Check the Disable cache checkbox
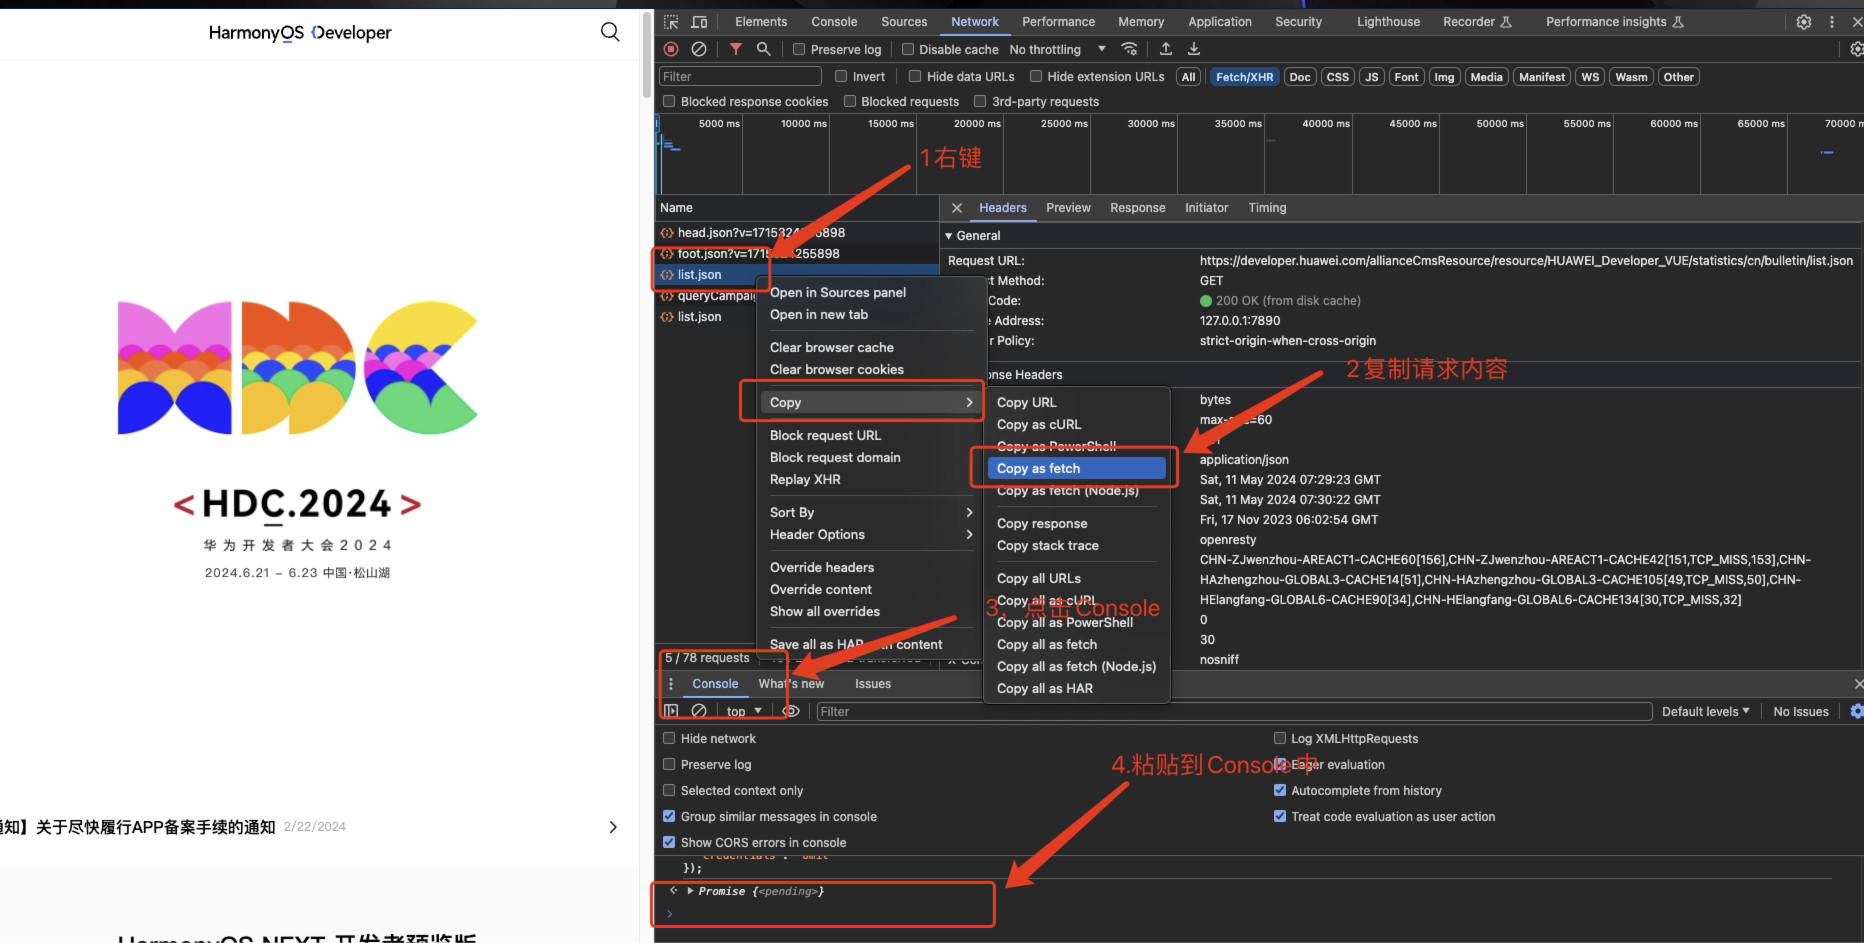 (x=908, y=50)
